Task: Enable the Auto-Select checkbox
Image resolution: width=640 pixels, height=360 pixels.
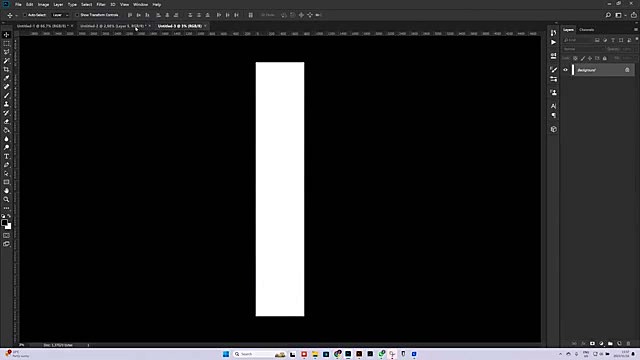Action: point(25,15)
